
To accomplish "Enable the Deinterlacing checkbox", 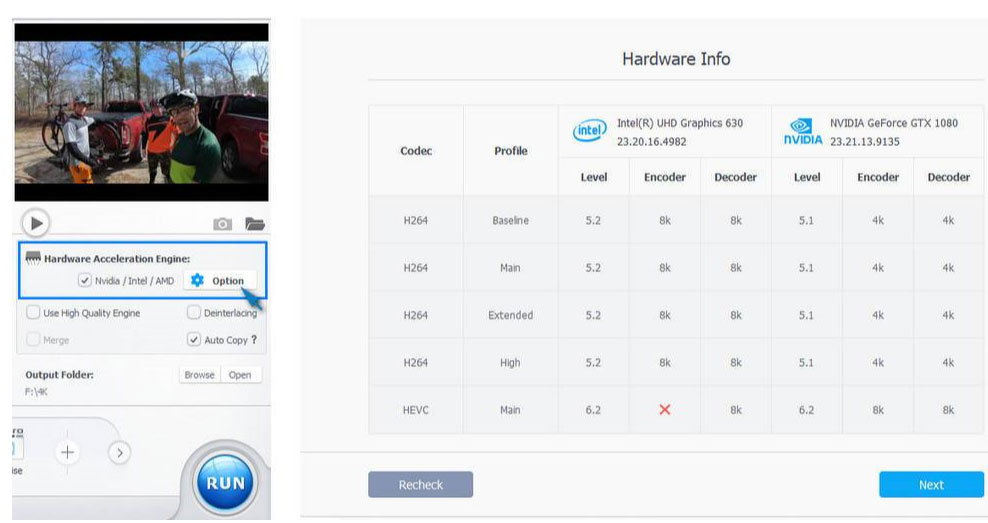I will tap(193, 312).
